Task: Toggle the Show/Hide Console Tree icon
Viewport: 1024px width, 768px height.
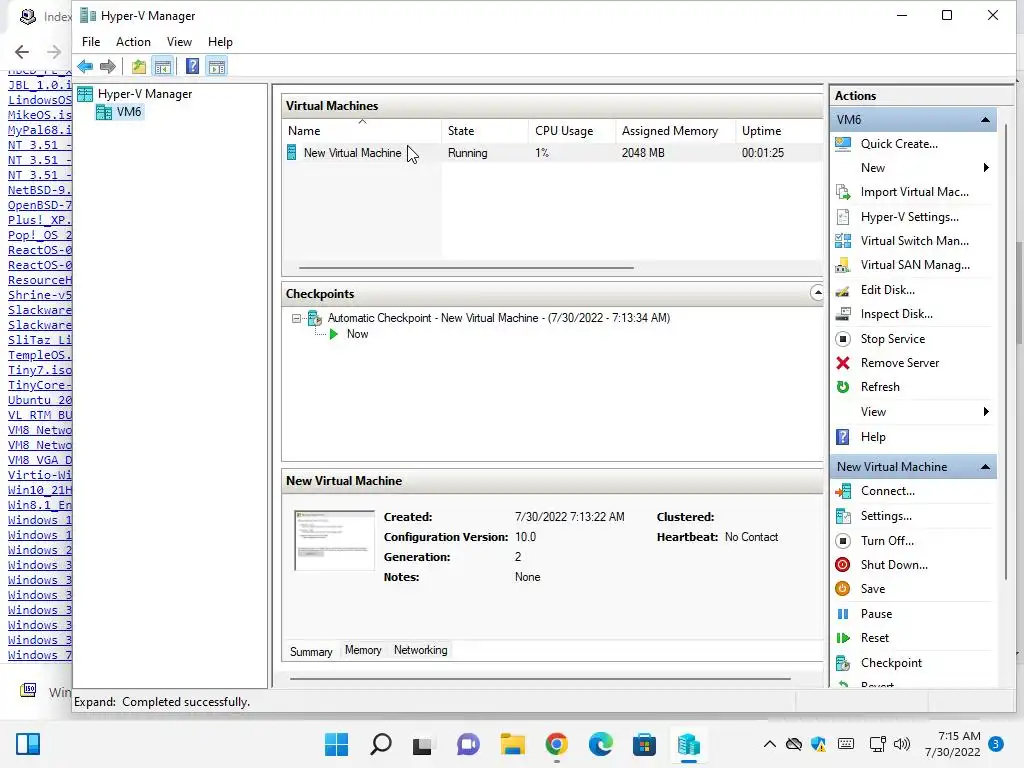Action: pyautogui.click(x=163, y=66)
